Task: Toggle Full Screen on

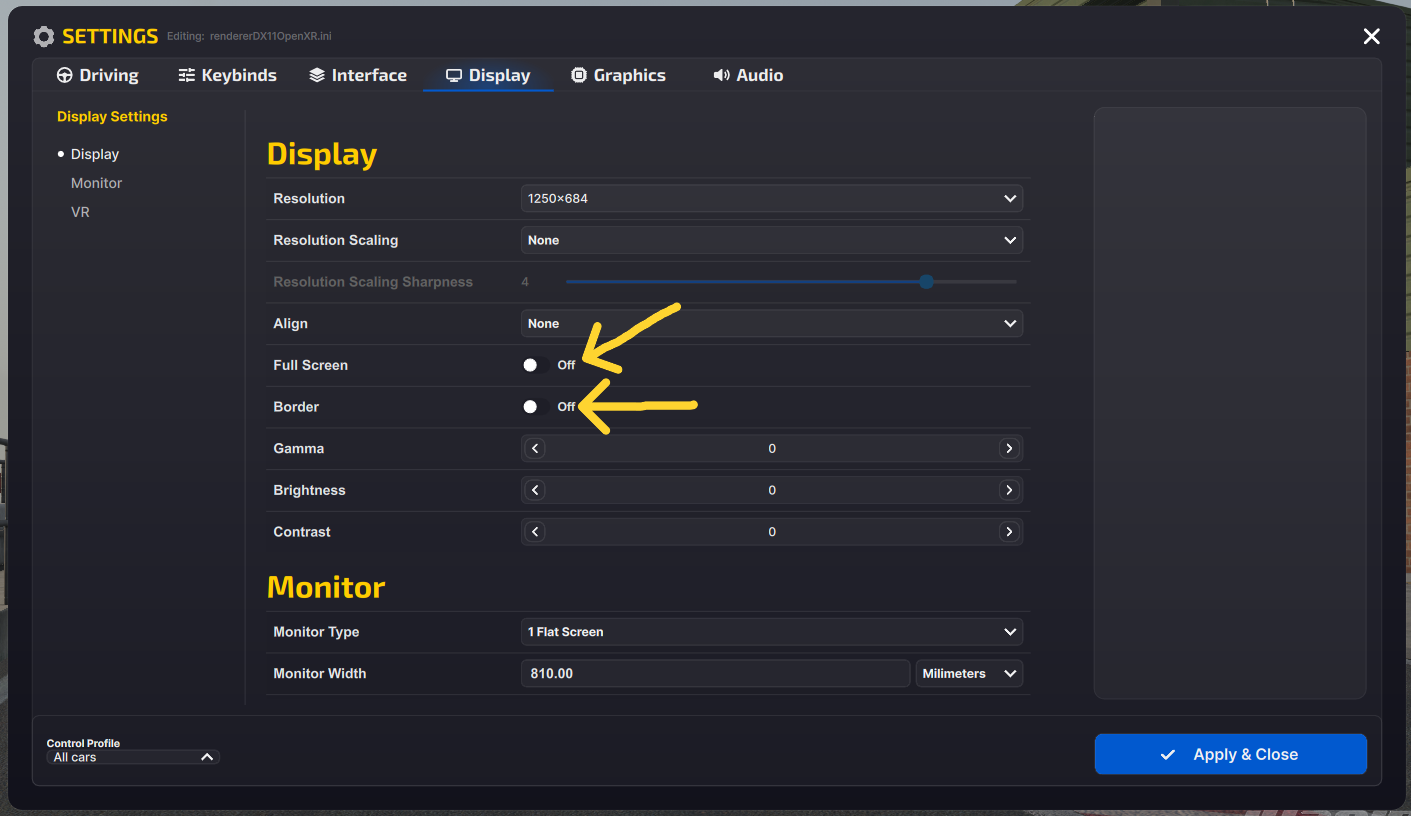Action: coord(530,364)
